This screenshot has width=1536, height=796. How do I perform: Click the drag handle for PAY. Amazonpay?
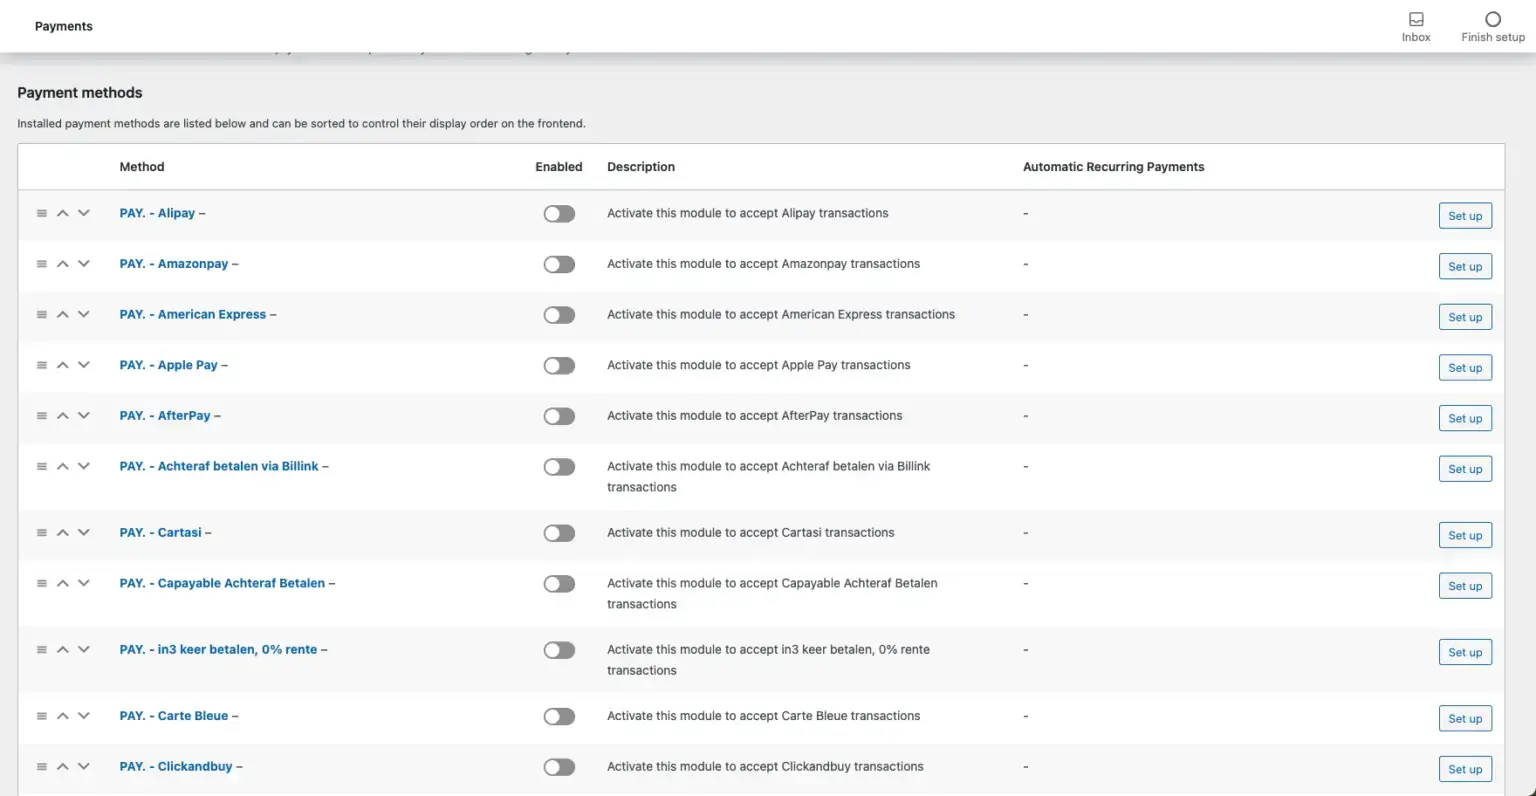coord(42,264)
